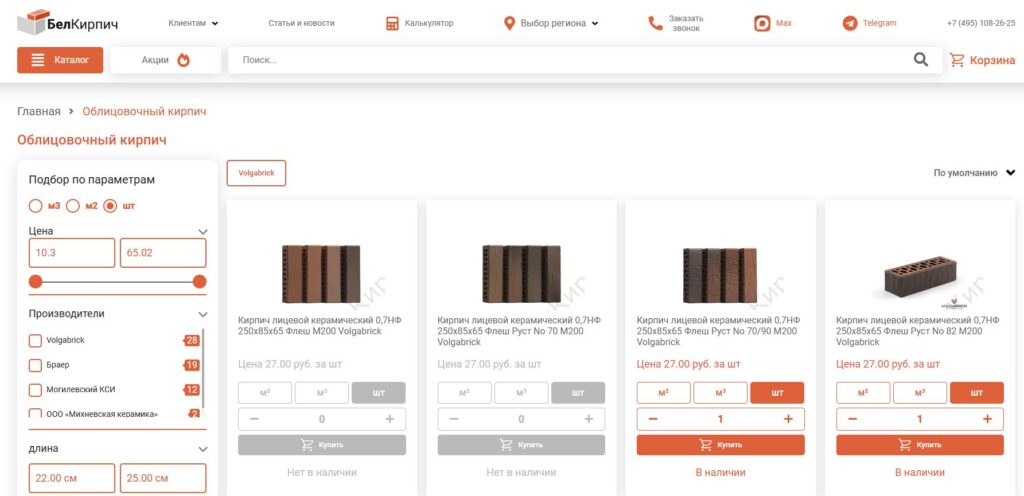Viewport: 1024px width, 496px height.
Task: Call phone number +7 (495) 108-26-25
Action: tap(981, 23)
